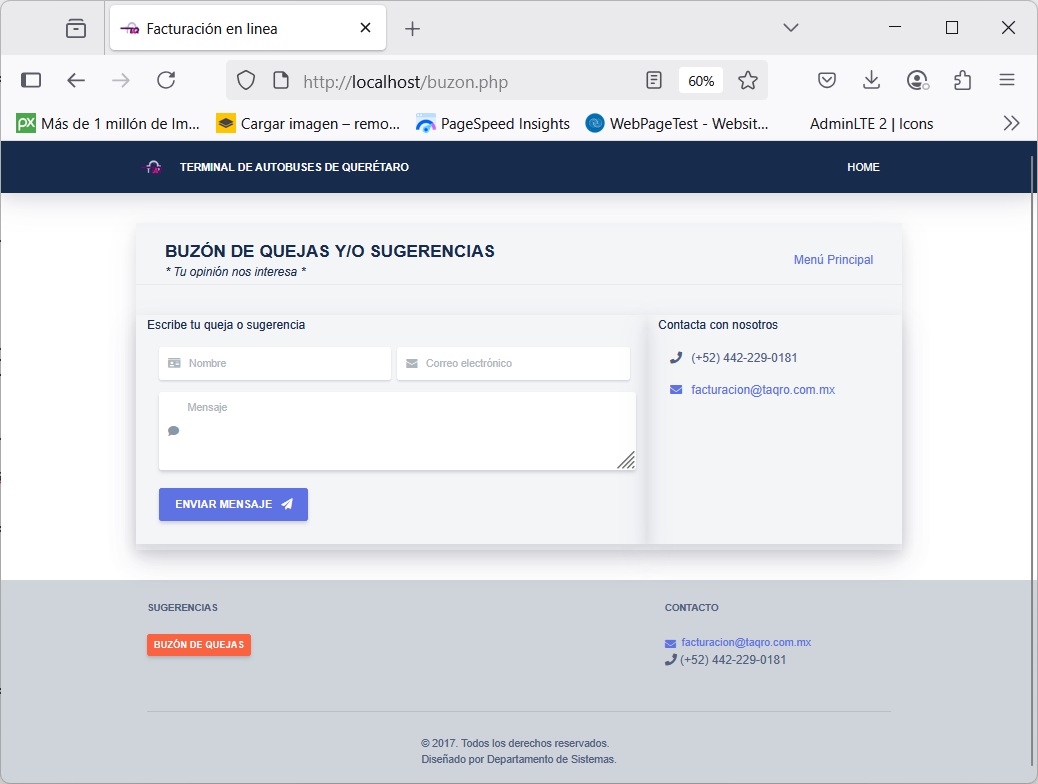
Task: Click HOME in the navigation bar
Action: coord(863,167)
